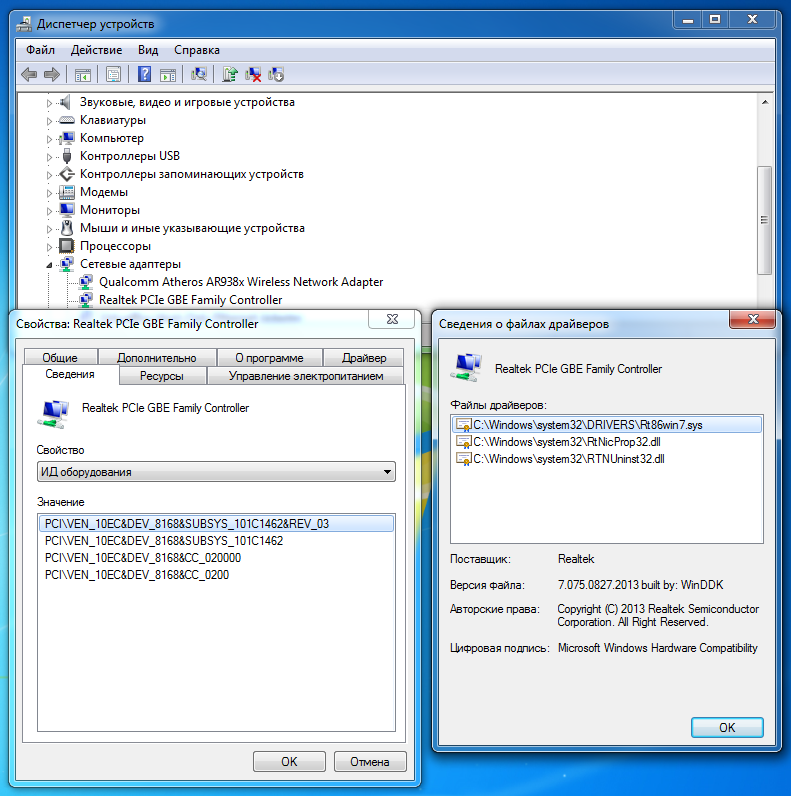This screenshot has width=791, height=796.
Task: Click the Uninstall device red X icon
Action: 253,75
